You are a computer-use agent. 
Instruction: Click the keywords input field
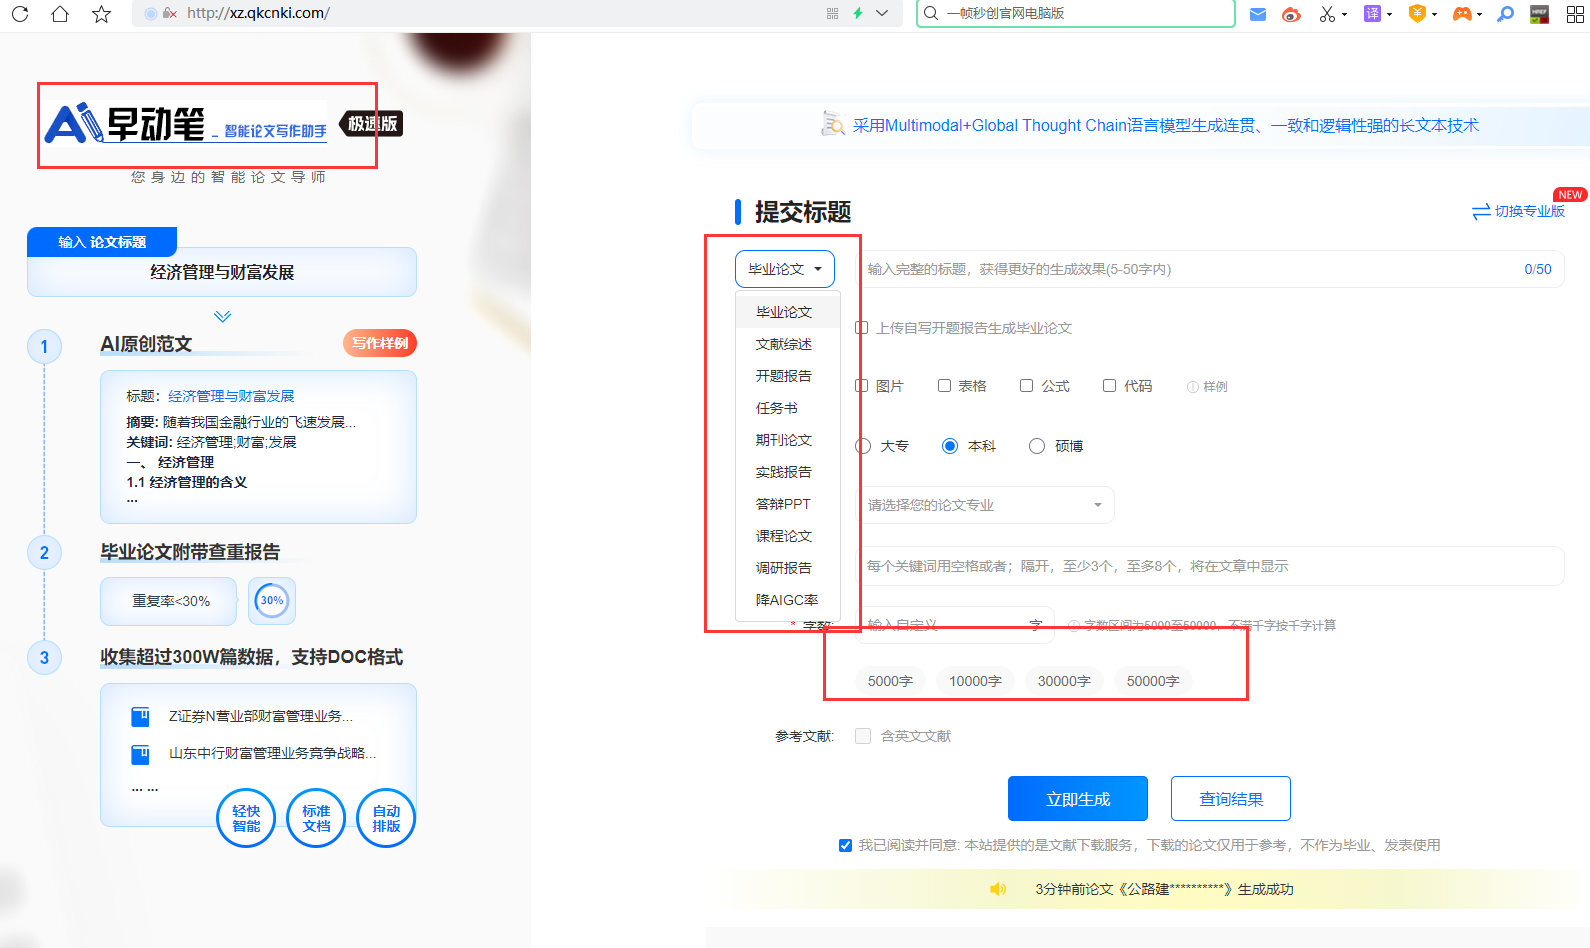point(1209,566)
